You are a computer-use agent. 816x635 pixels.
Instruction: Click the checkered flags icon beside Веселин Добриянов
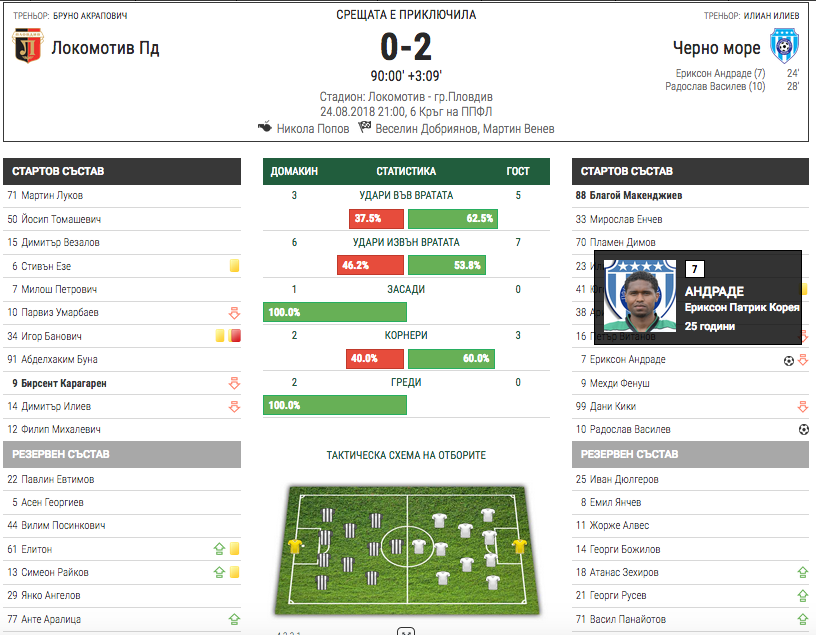365,128
